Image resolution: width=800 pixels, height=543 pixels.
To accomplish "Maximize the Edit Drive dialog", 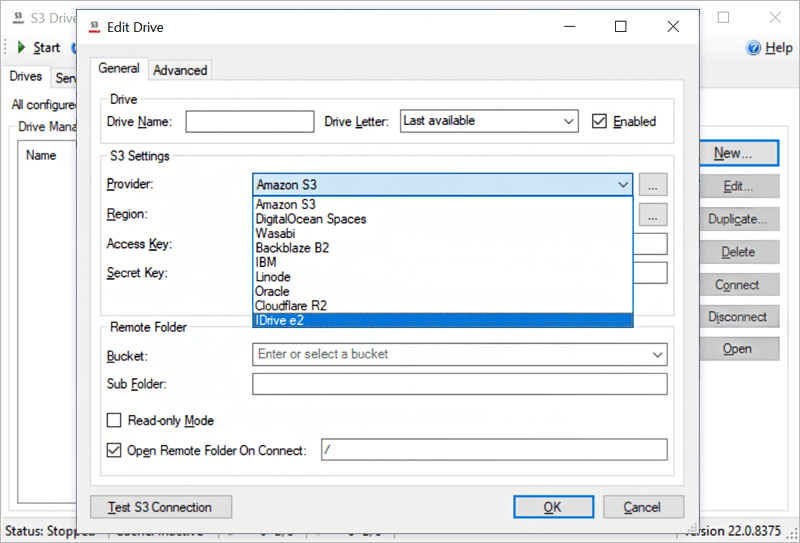I will coord(620,27).
